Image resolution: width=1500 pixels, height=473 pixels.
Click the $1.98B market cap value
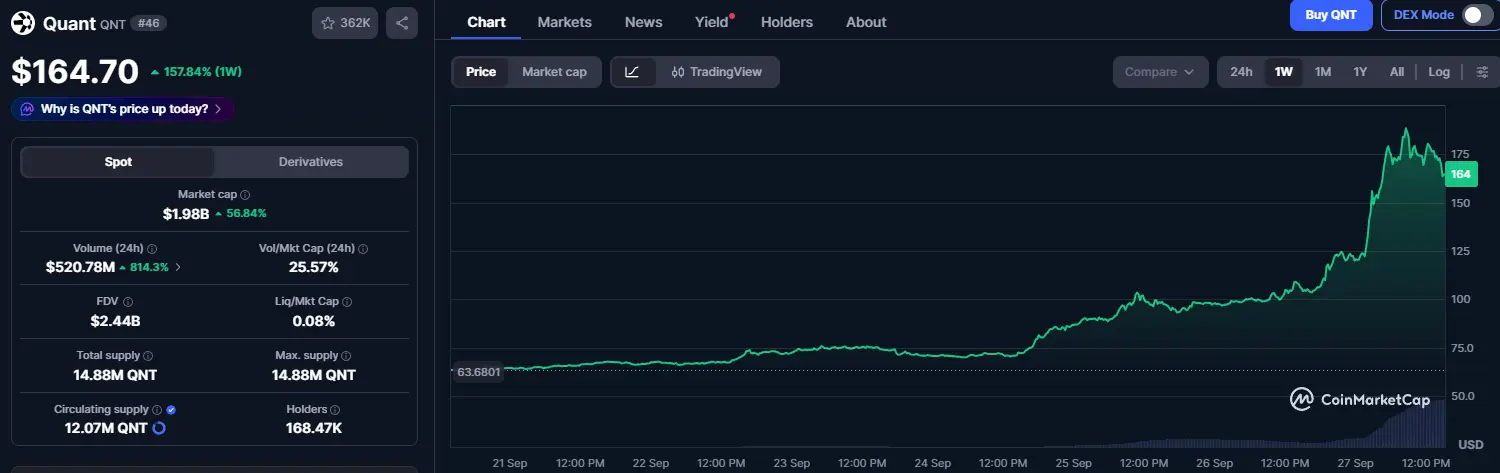185,214
